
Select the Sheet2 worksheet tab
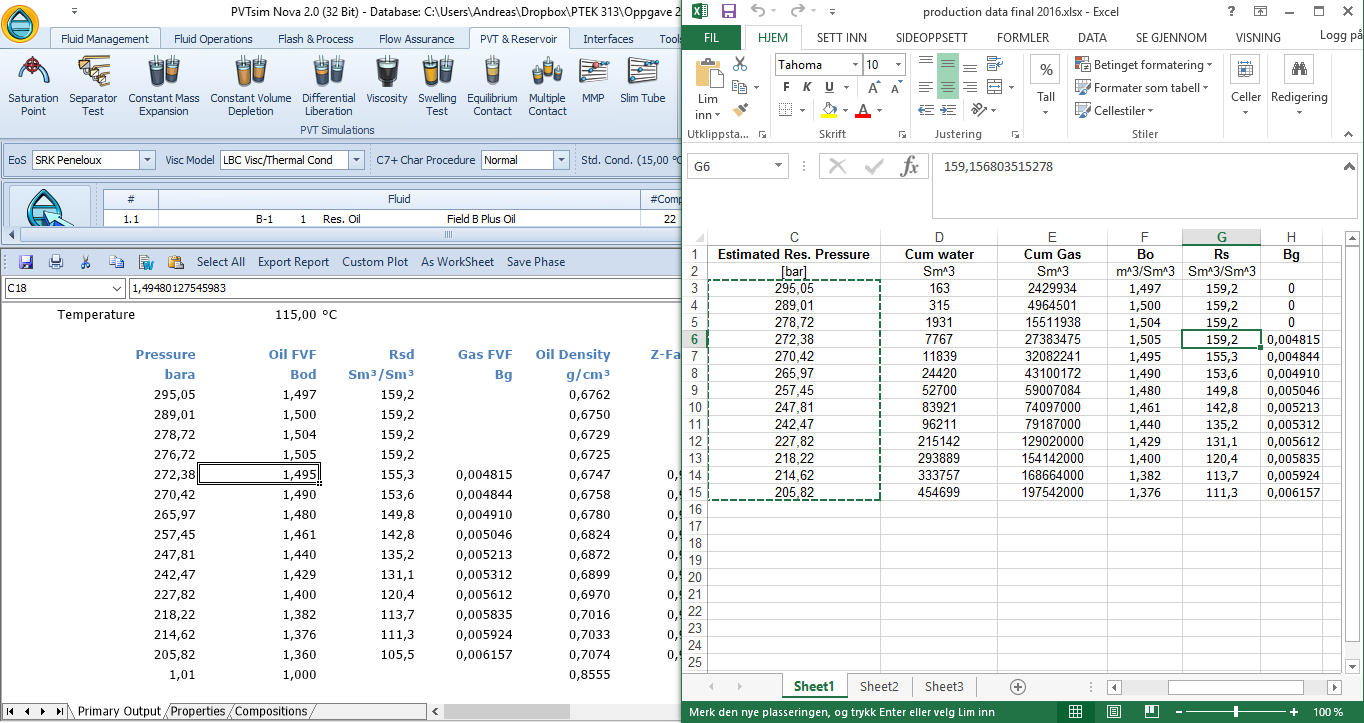click(879, 686)
